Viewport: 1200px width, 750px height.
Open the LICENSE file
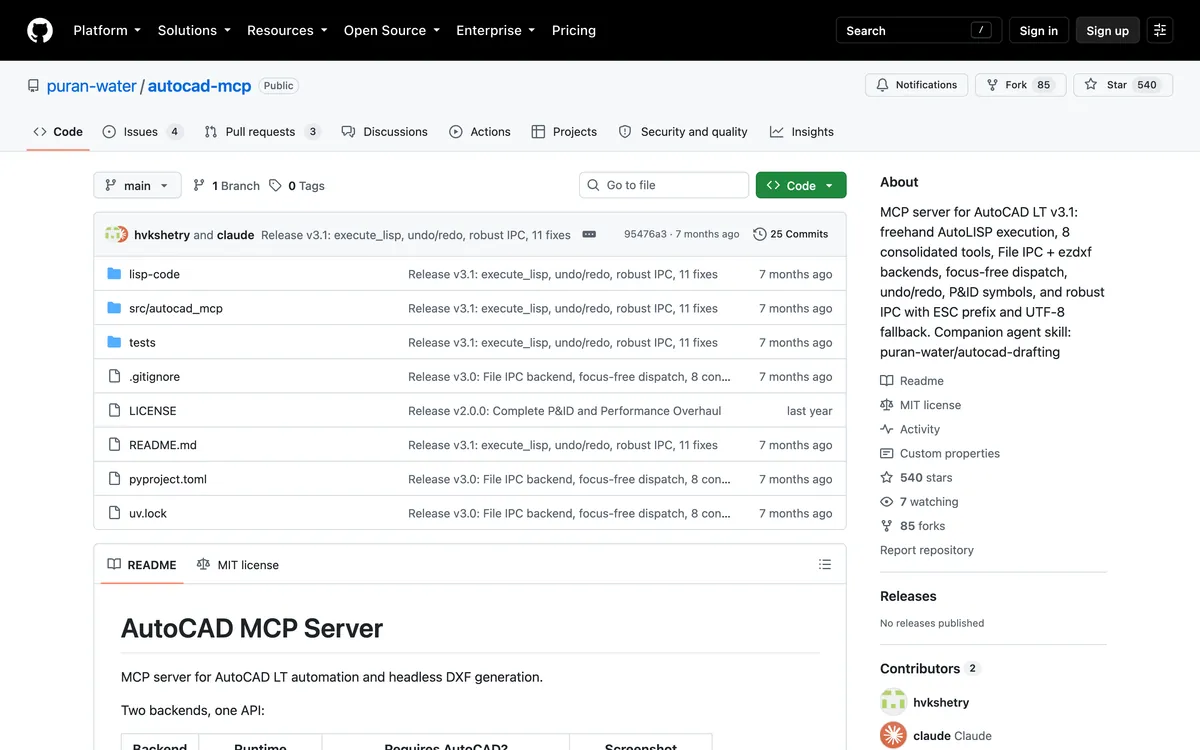point(152,411)
